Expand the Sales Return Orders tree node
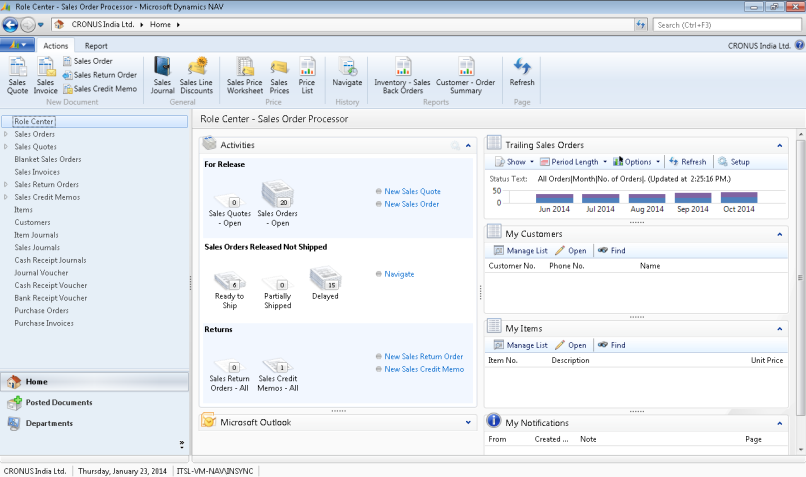Screen dimensions: 806x477 click(x=6, y=185)
